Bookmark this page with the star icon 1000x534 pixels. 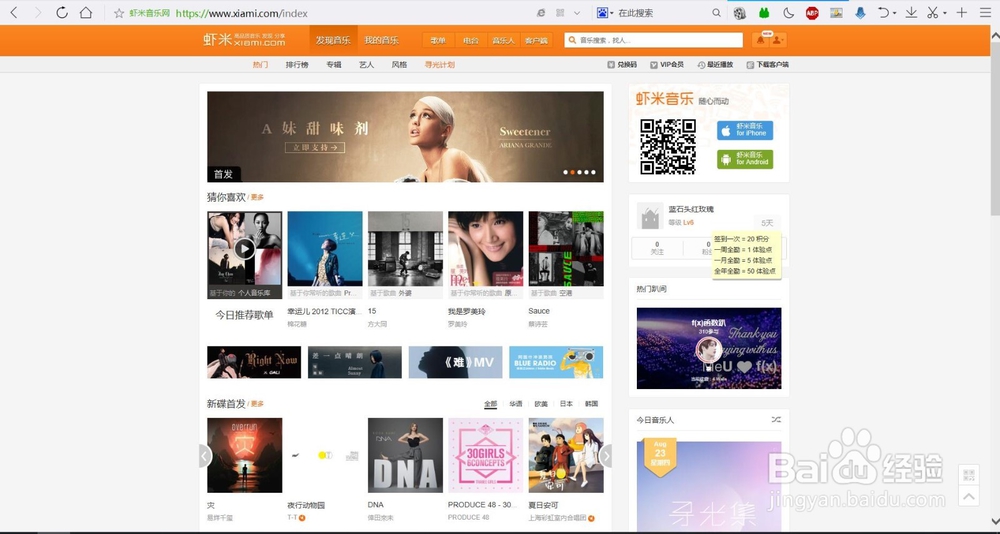(119, 13)
